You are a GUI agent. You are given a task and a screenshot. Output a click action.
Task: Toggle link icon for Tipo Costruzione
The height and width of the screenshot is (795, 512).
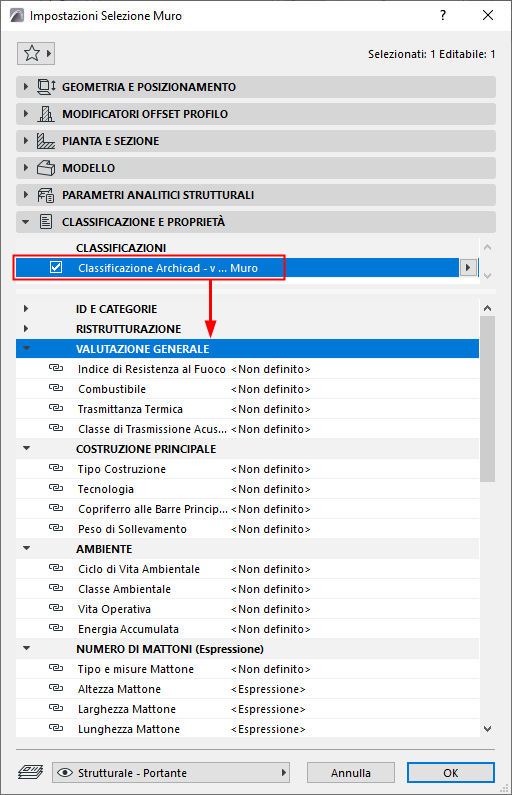pyautogui.click(x=56, y=468)
